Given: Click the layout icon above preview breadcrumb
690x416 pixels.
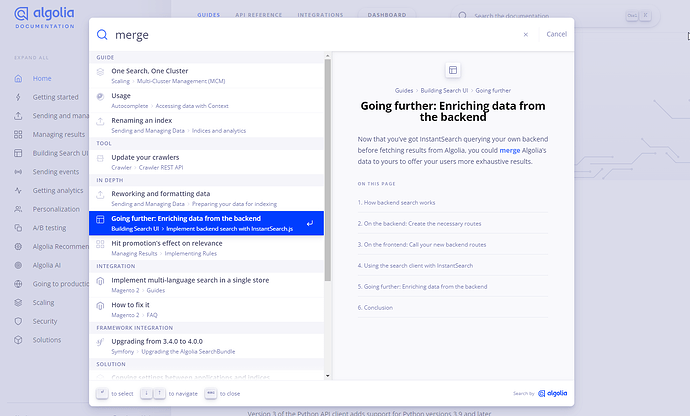Looking at the screenshot, I should coord(453,70).
